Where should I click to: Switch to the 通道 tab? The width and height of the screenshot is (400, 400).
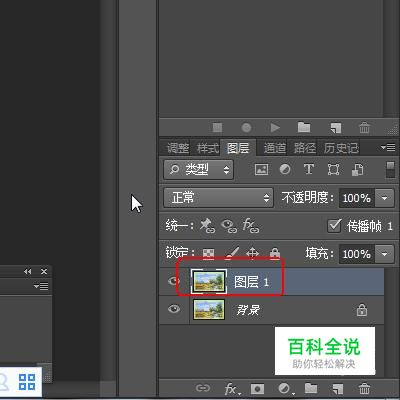click(275, 148)
